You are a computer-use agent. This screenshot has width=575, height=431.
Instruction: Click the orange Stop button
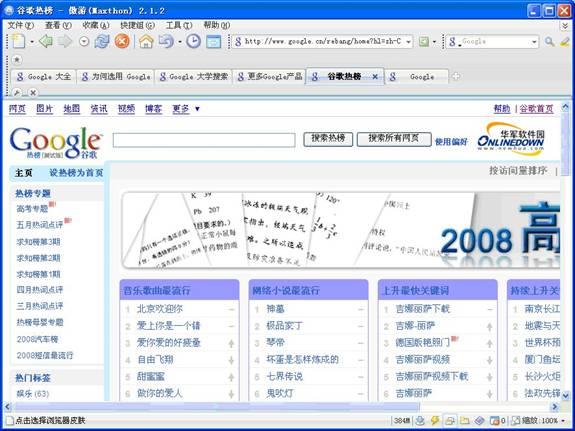tap(122, 41)
